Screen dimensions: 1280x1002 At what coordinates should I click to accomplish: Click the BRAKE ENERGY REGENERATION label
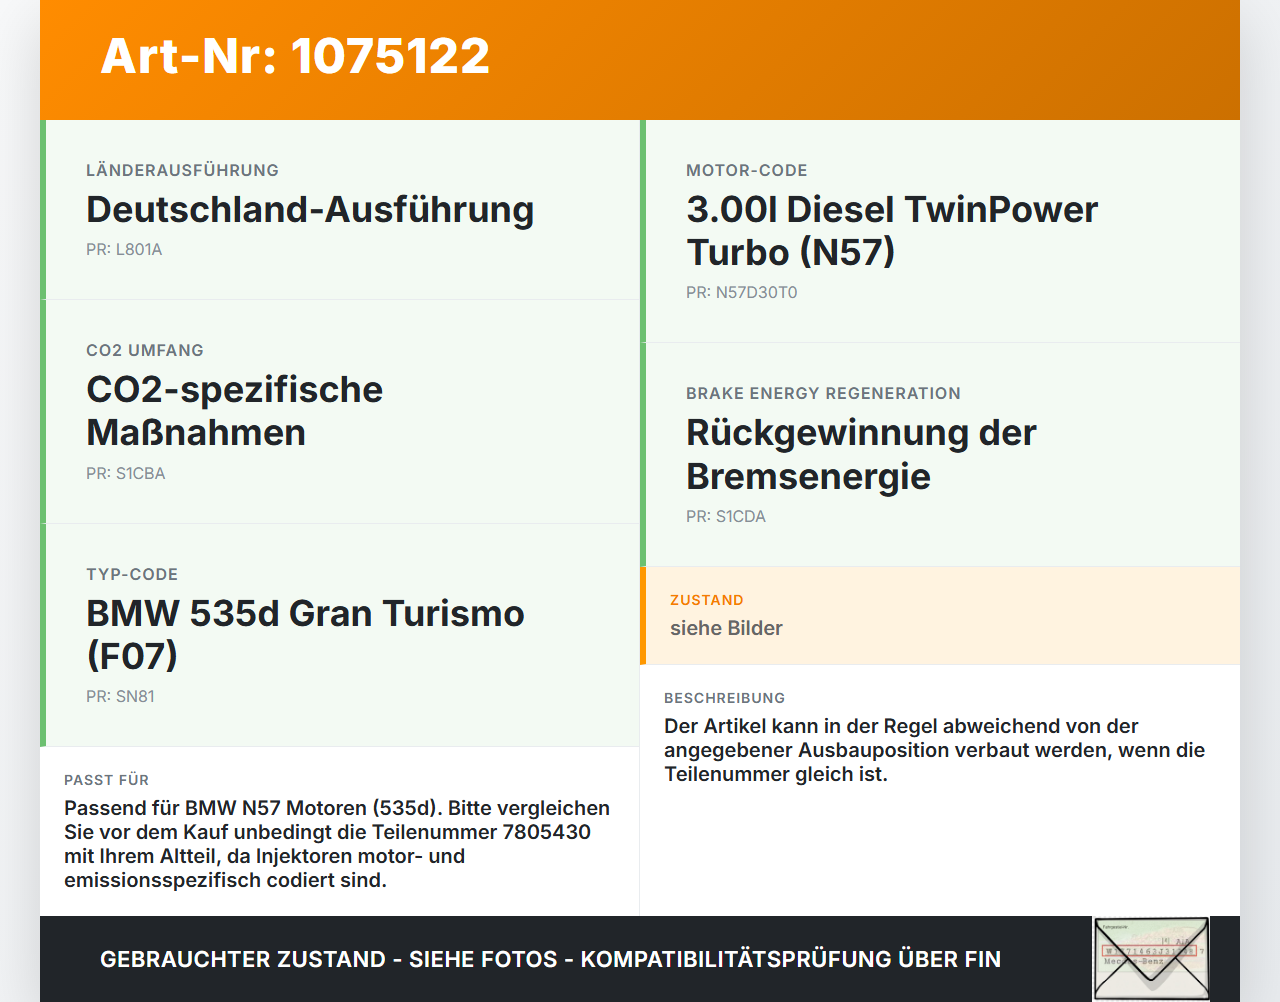[x=823, y=394]
